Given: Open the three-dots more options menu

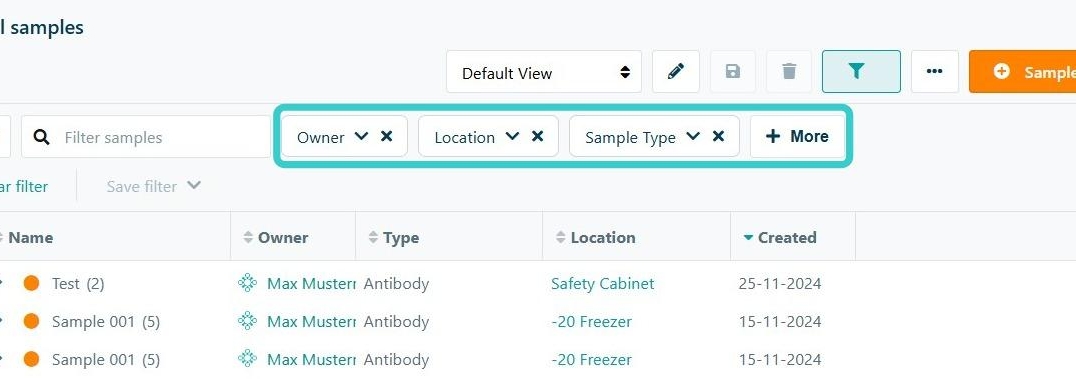Looking at the screenshot, I should click(x=935, y=71).
